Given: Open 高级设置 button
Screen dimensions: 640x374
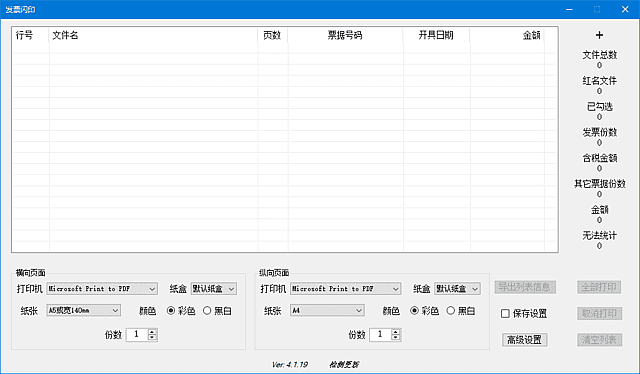Looking at the screenshot, I should tap(524, 340).
